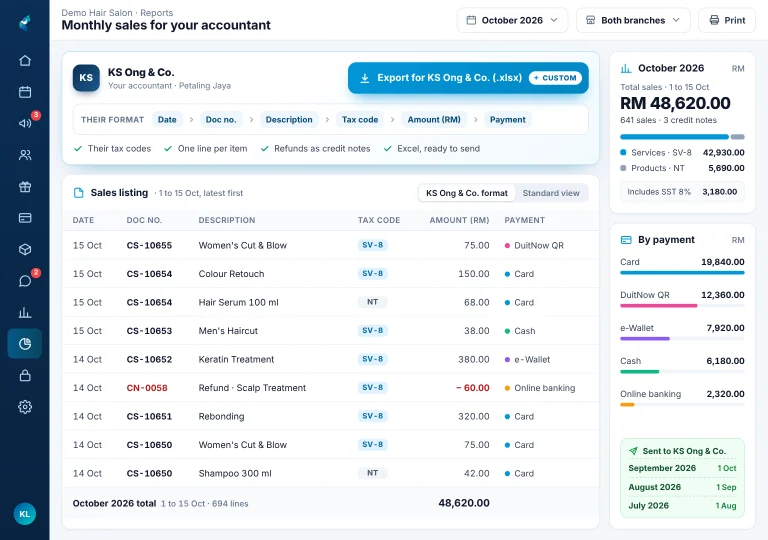Viewport: 768px width, 540px height.
Task: Click the card icon beside By payment
Action: pyautogui.click(x=626, y=240)
